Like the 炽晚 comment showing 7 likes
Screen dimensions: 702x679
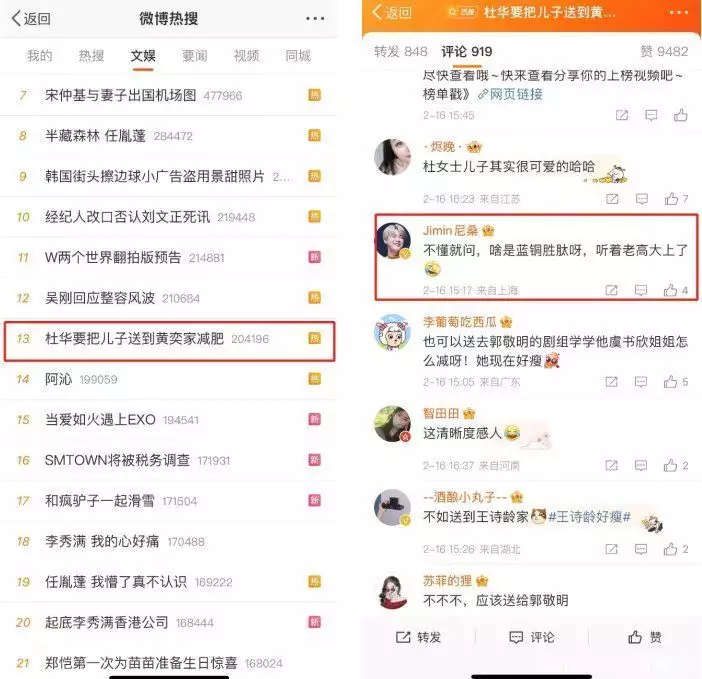point(671,199)
